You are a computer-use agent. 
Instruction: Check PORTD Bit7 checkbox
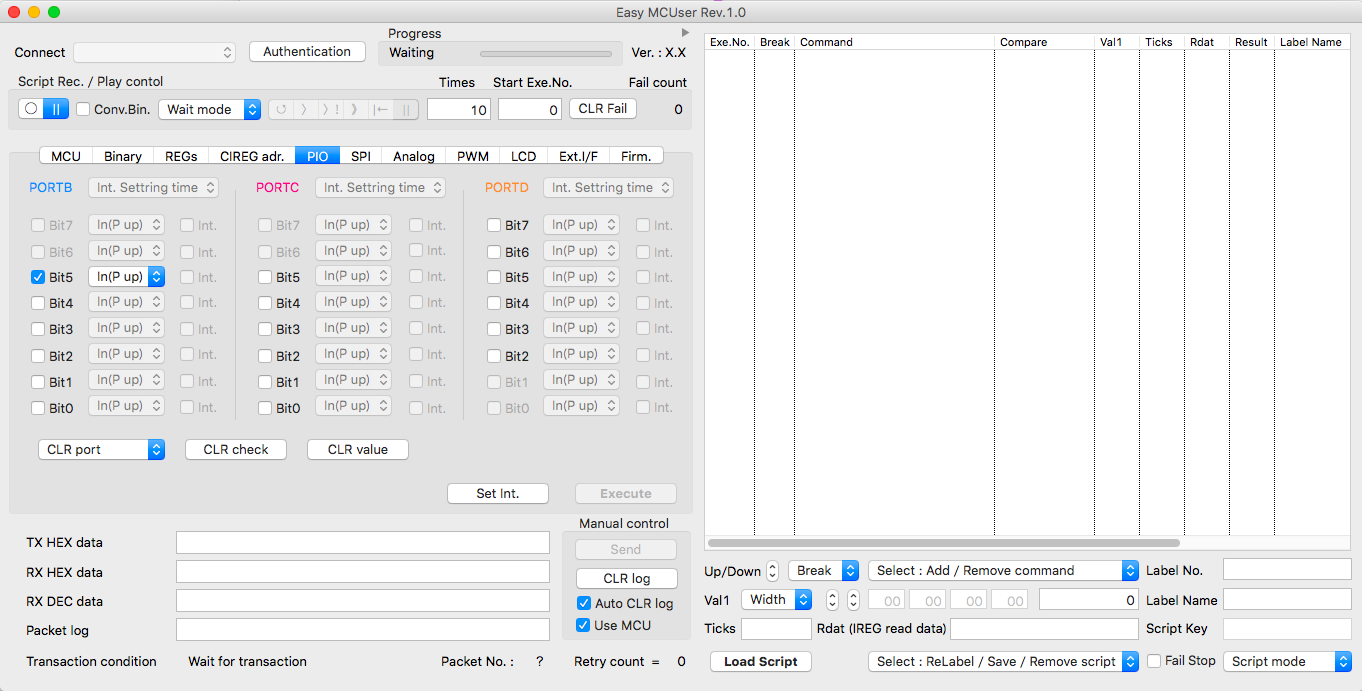[x=494, y=225]
